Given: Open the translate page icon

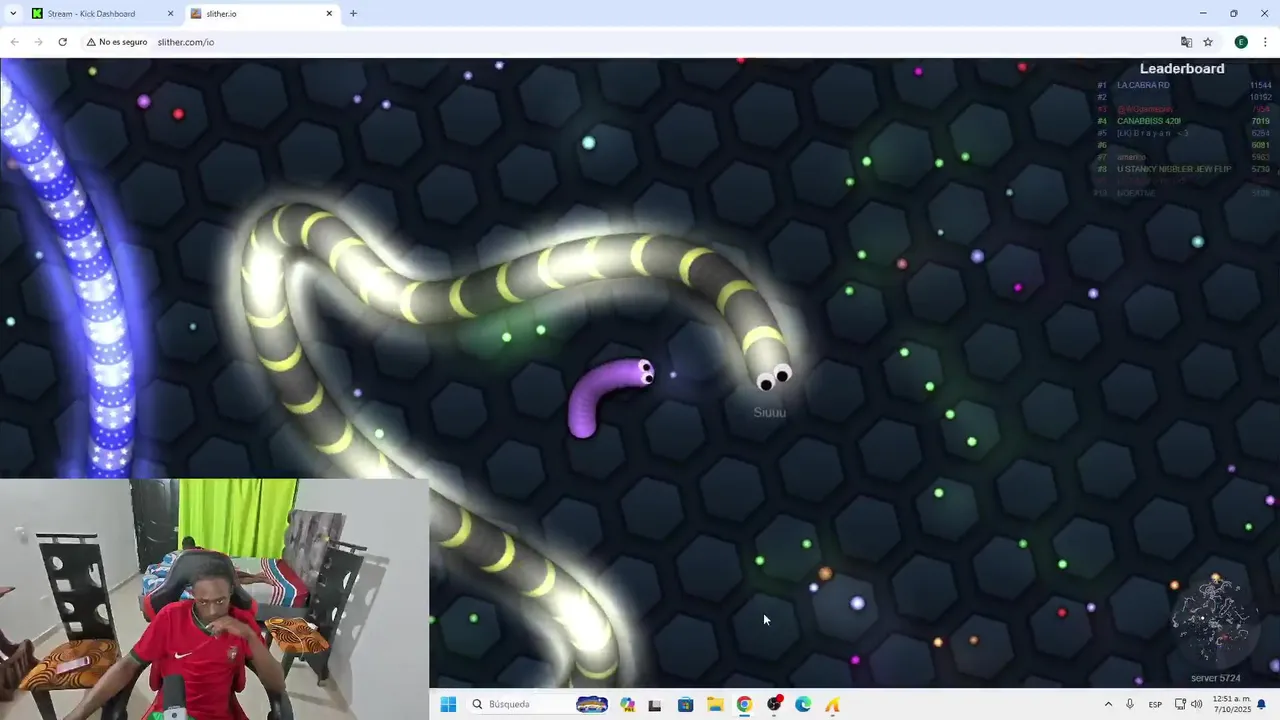Looking at the screenshot, I should click(x=1186, y=42).
